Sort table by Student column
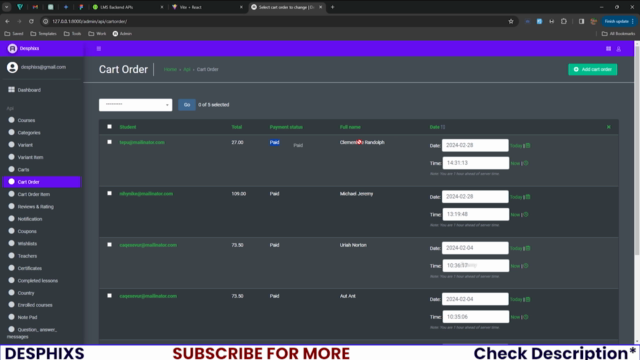Viewport: 640px width, 360px height. (128, 127)
